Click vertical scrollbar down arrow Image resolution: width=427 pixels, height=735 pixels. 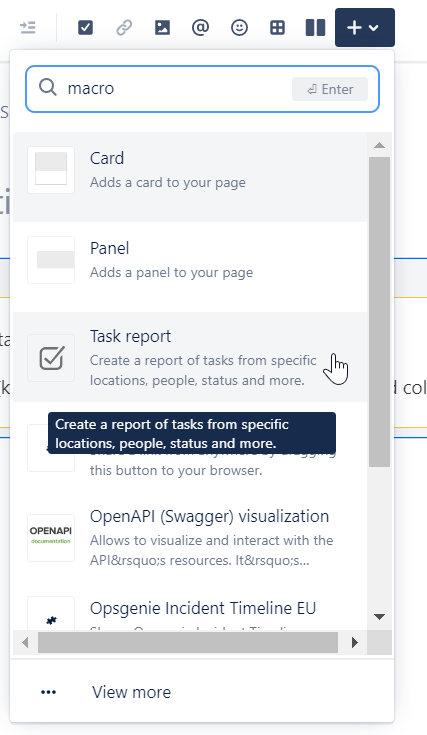[x=380, y=617]
